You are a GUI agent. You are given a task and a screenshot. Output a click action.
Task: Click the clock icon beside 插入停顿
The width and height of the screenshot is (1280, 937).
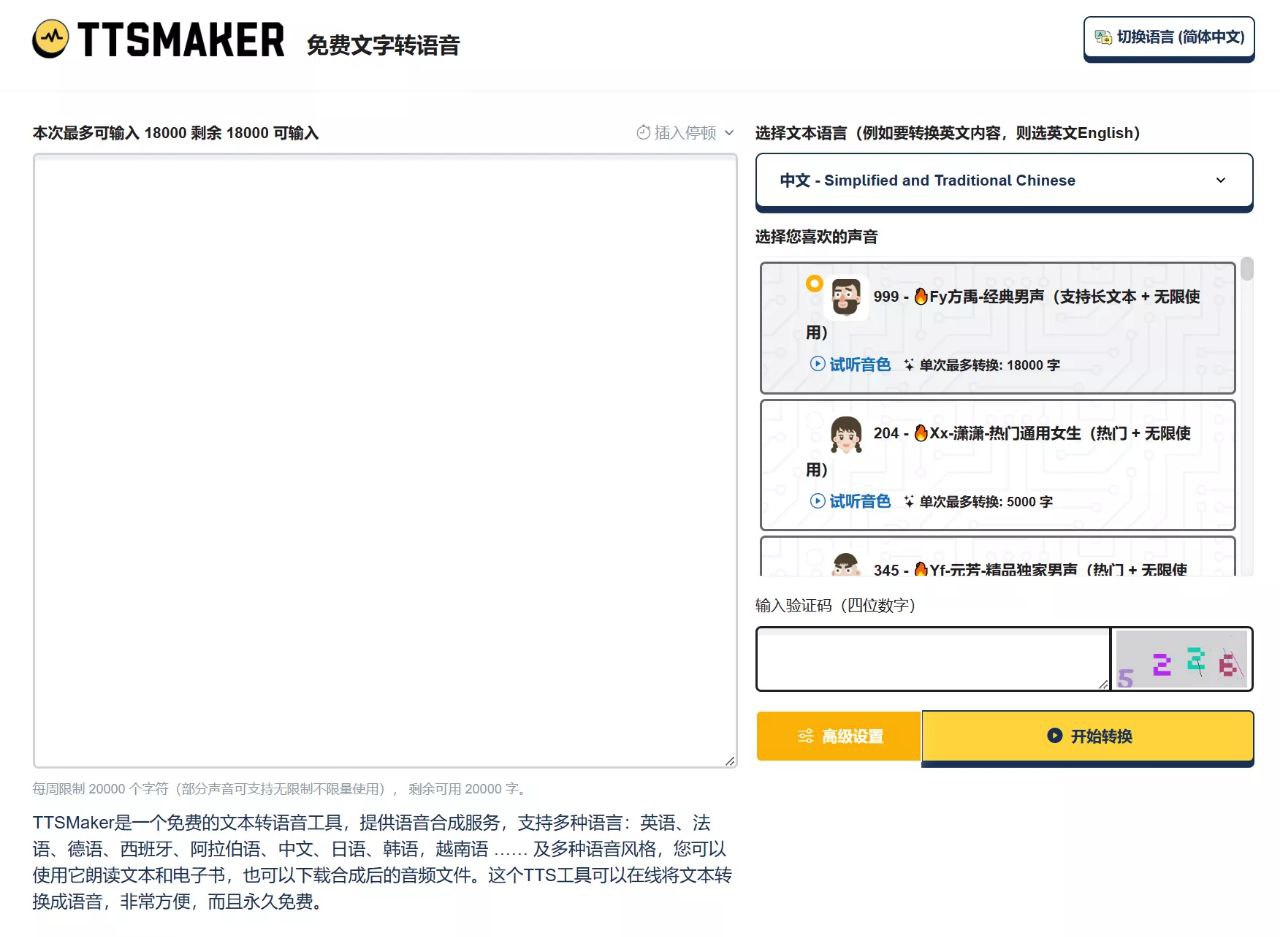pyautogui.click(x=643, y=132)
